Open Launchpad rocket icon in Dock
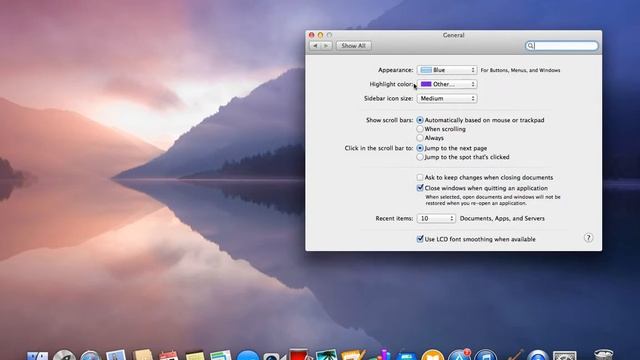The width and height of the screenshot is (640, 360). (x=64, y=356)
